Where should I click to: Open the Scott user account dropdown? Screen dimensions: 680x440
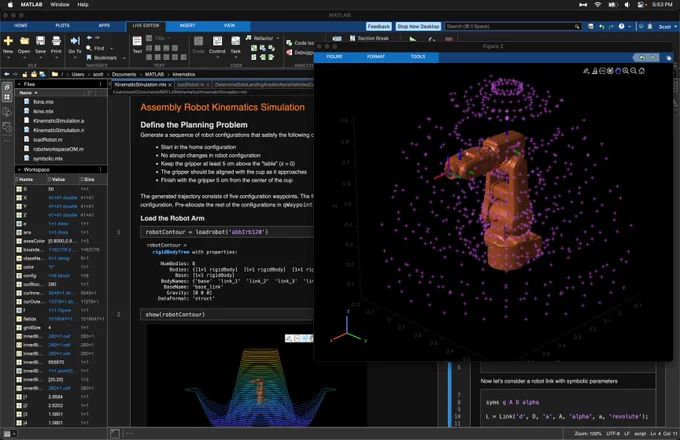[667, 26]
